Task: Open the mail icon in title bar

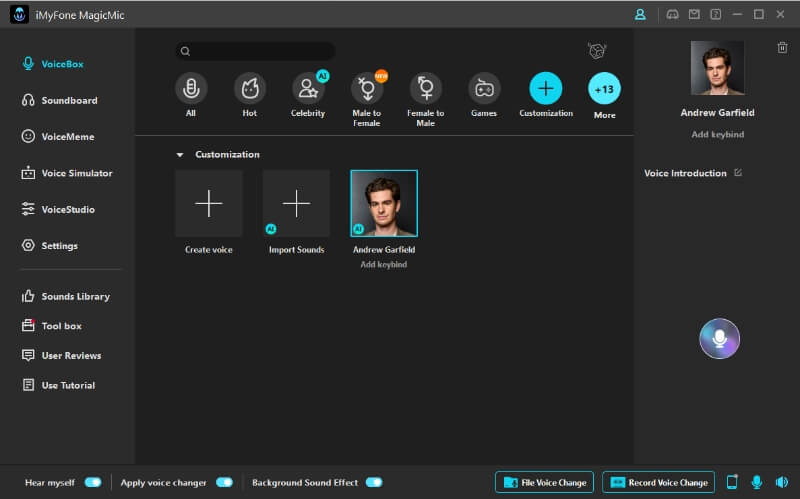Action: 694,14
